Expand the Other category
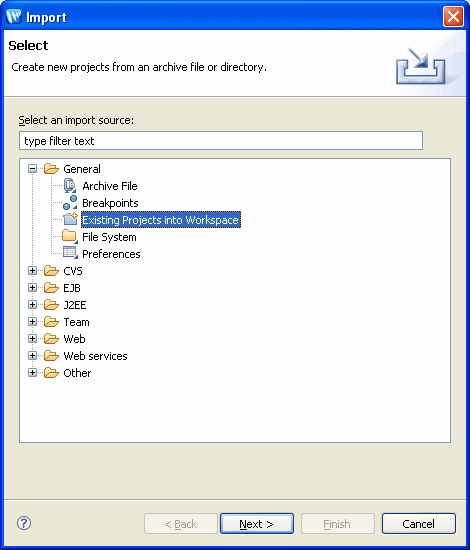Screen dimensions: 470x550 click(x=32, y=373)
